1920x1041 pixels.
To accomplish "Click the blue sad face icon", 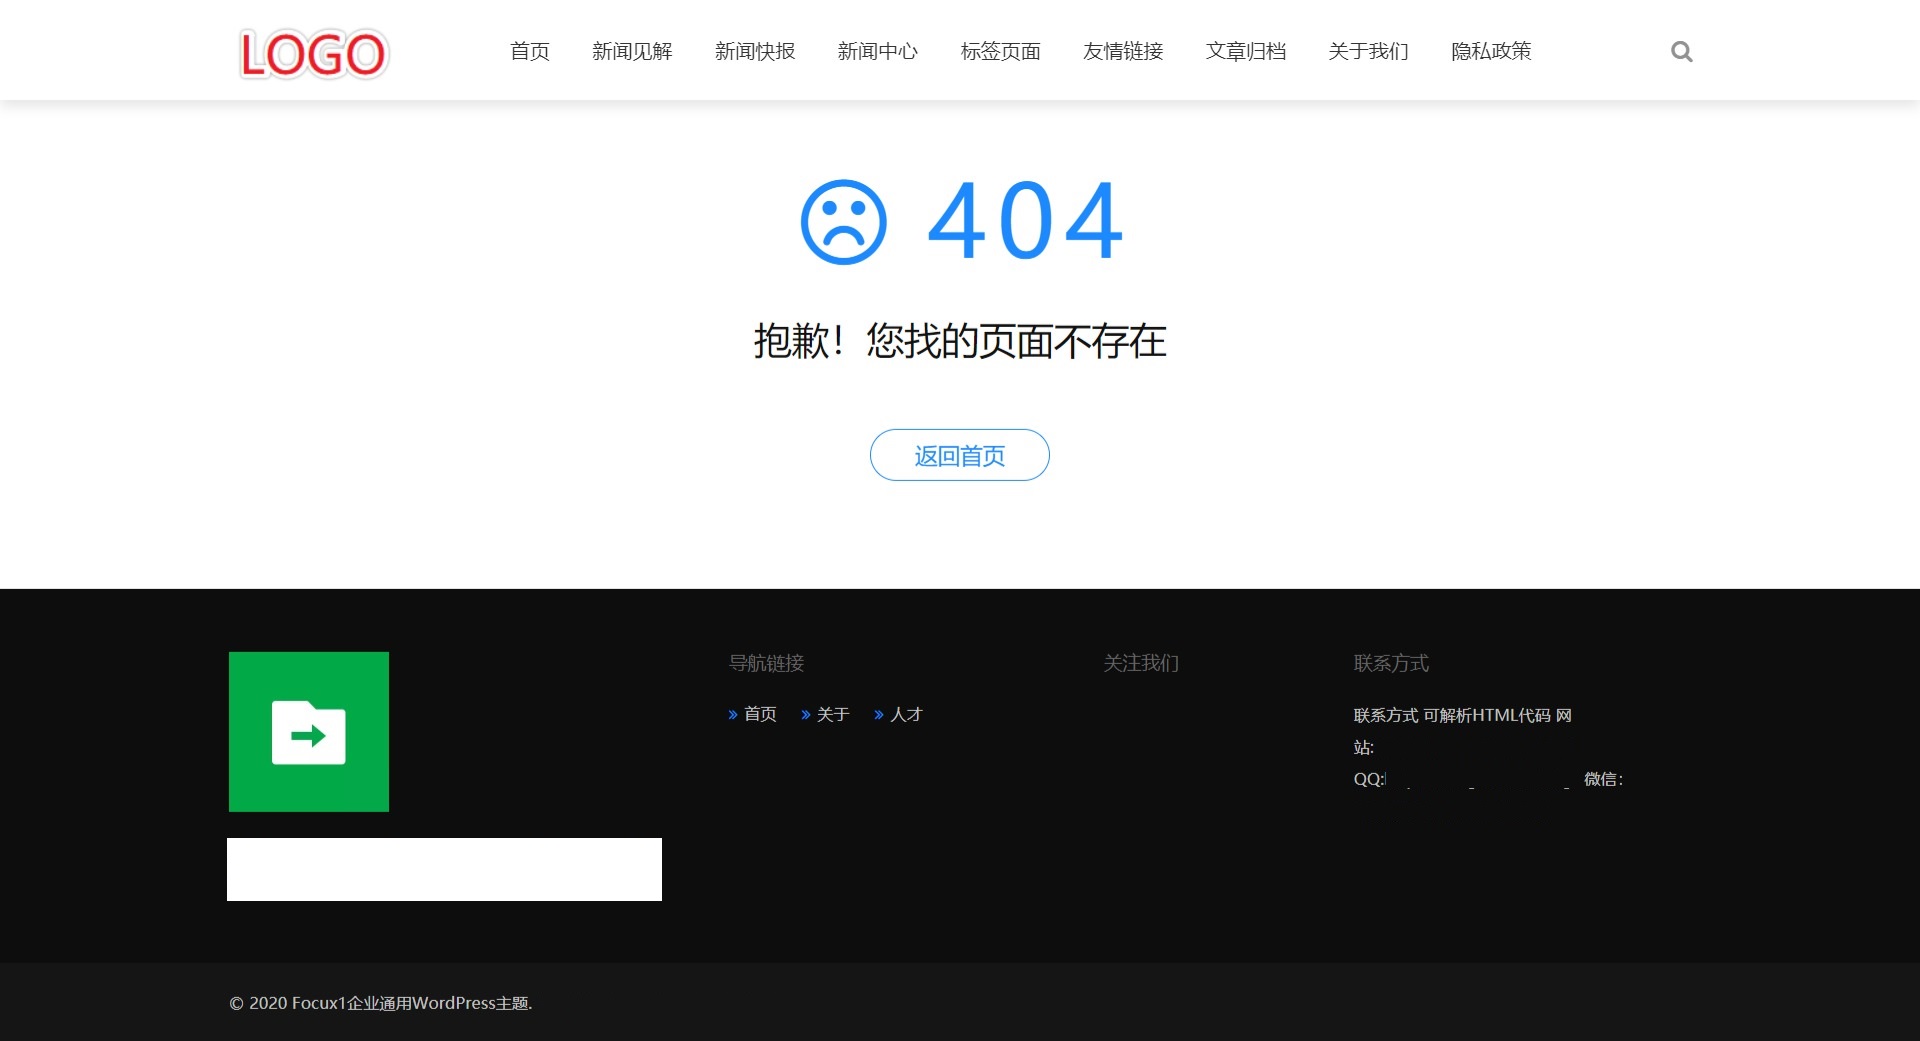I will (x=843, y=222).
